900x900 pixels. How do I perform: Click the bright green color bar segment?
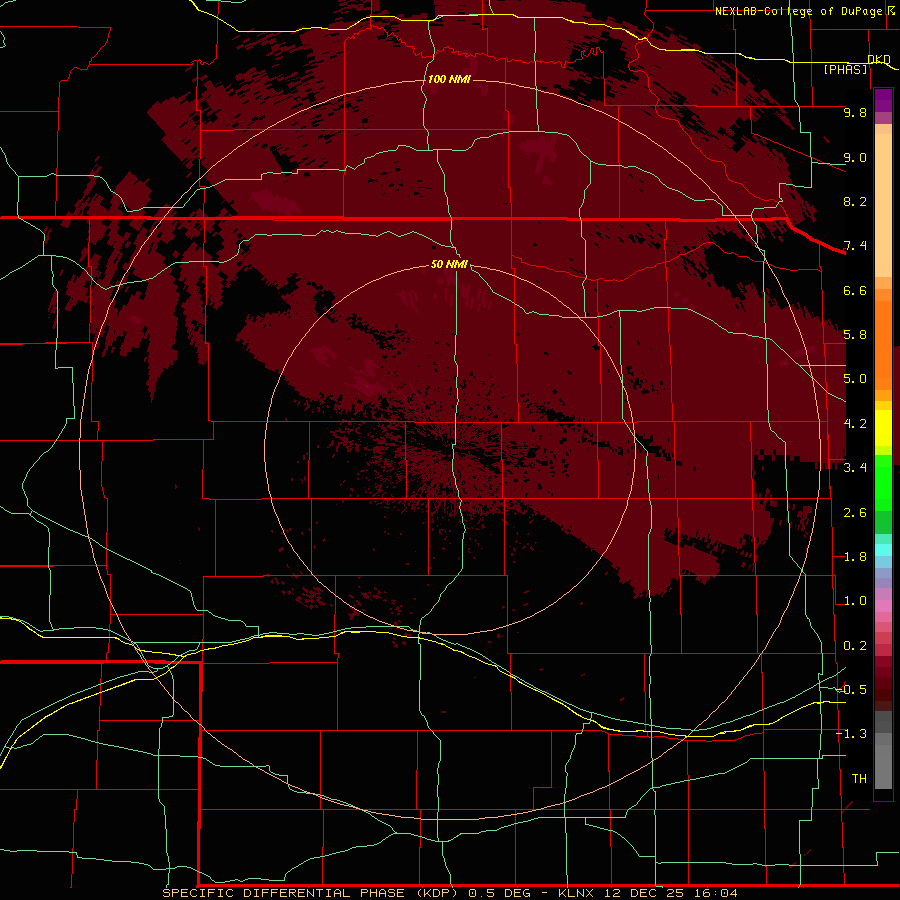pyautogui.click(x=883, y=482)
